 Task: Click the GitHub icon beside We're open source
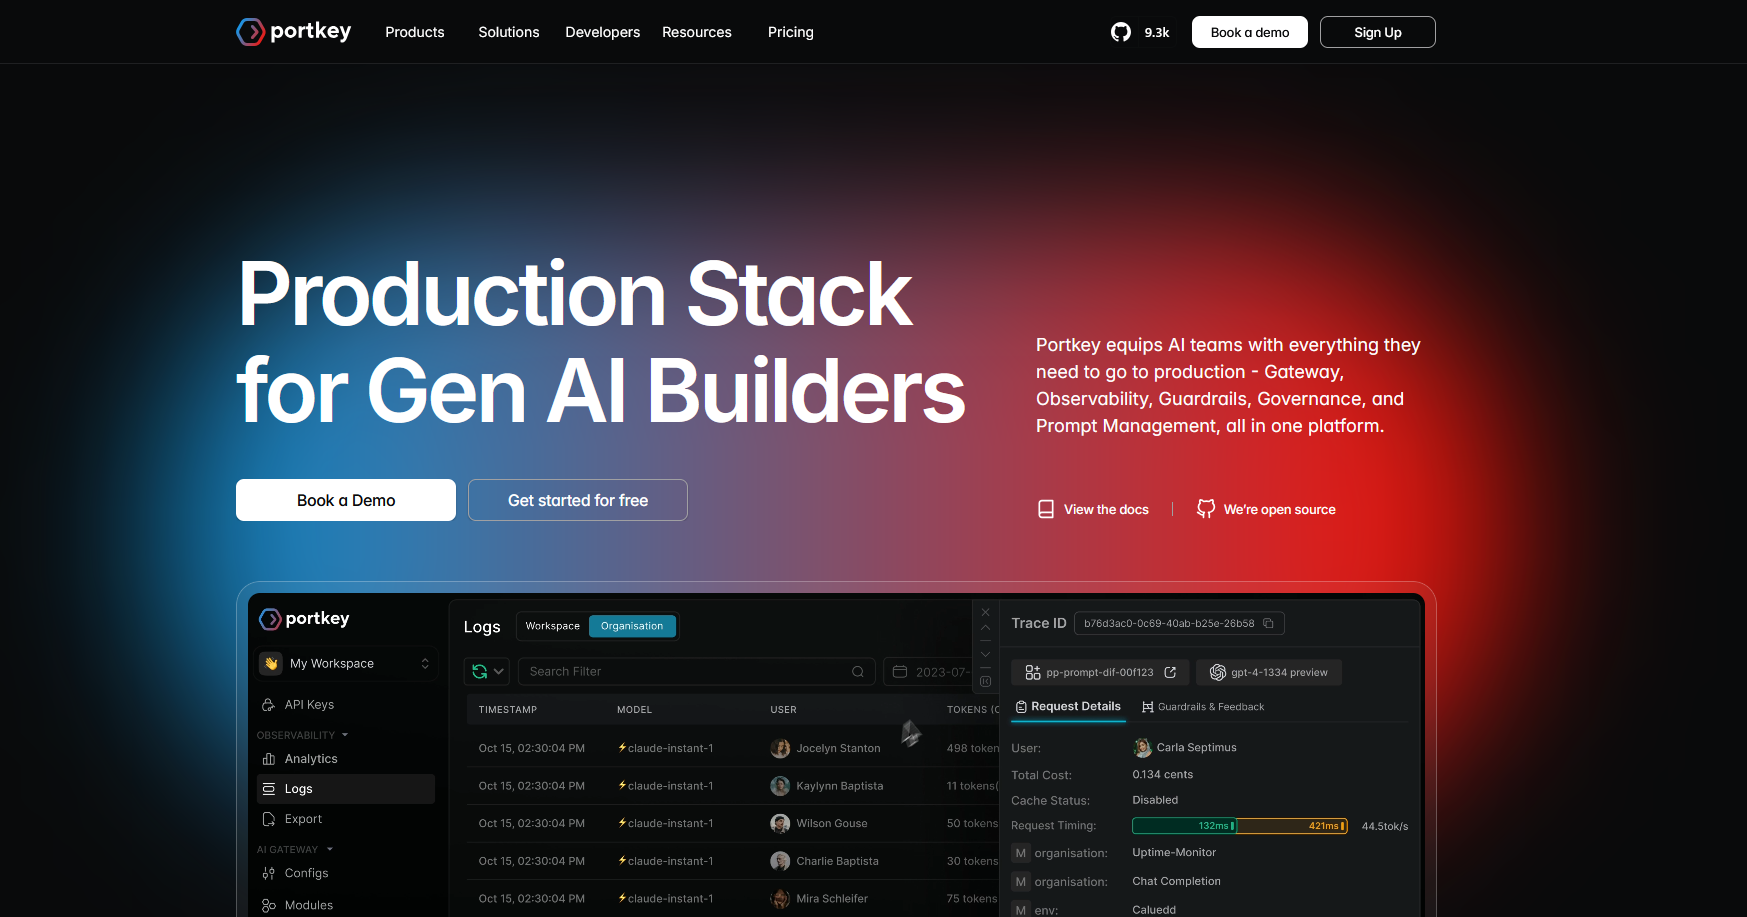coord(1206,509)
